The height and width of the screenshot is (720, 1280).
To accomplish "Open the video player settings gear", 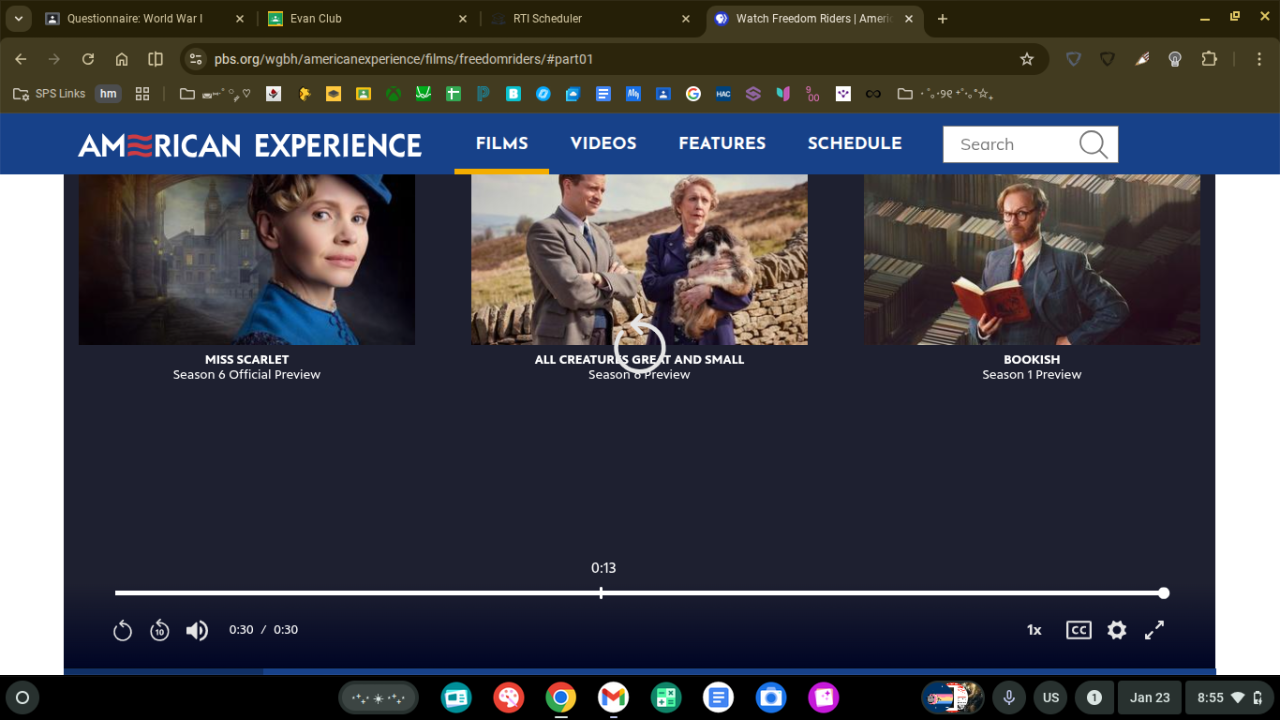I will click(x=1117, y=630).
